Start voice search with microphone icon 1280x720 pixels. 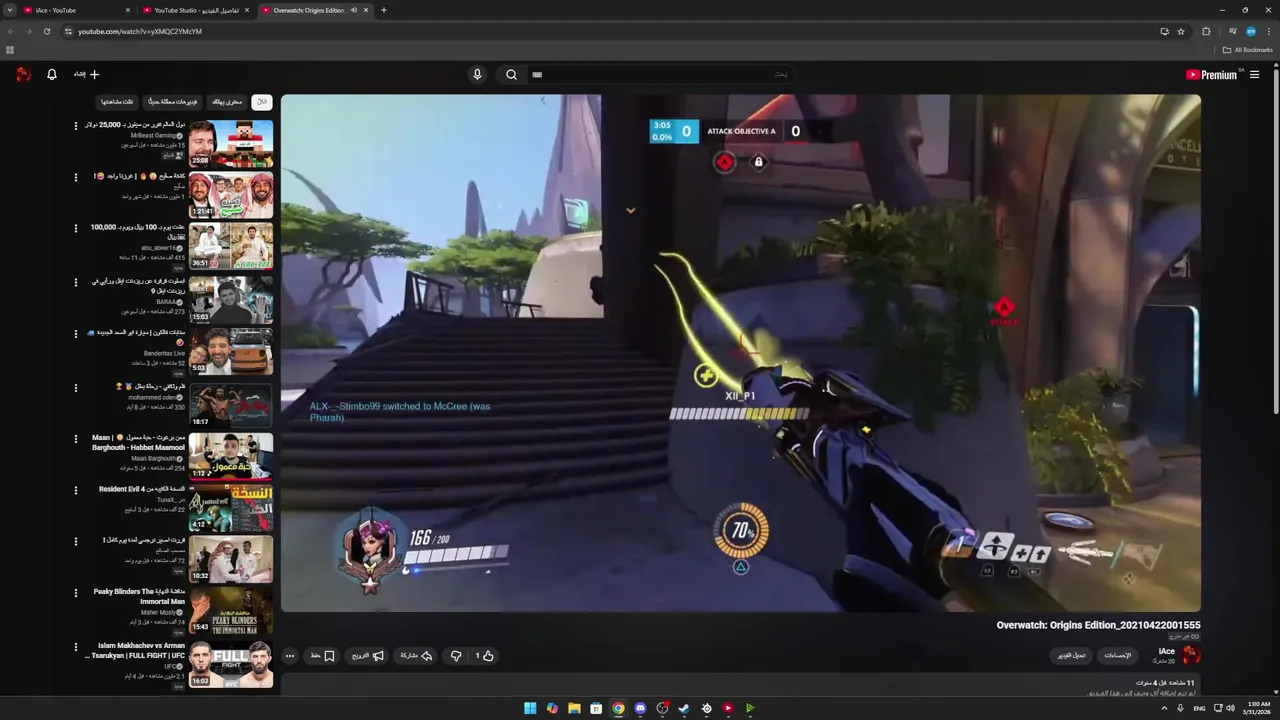coord(477,74)
